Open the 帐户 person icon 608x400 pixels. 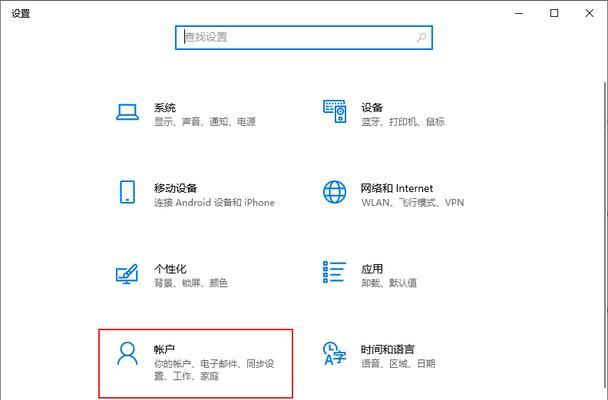coord(127,353)
